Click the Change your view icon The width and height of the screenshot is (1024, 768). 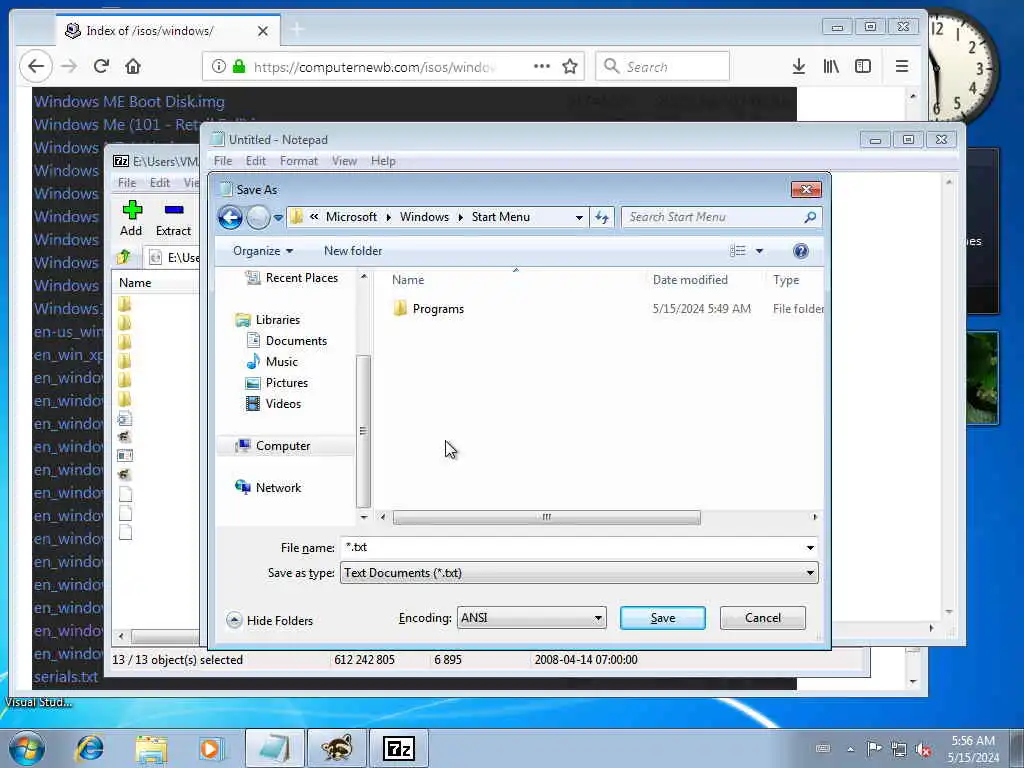click(738, 251)
